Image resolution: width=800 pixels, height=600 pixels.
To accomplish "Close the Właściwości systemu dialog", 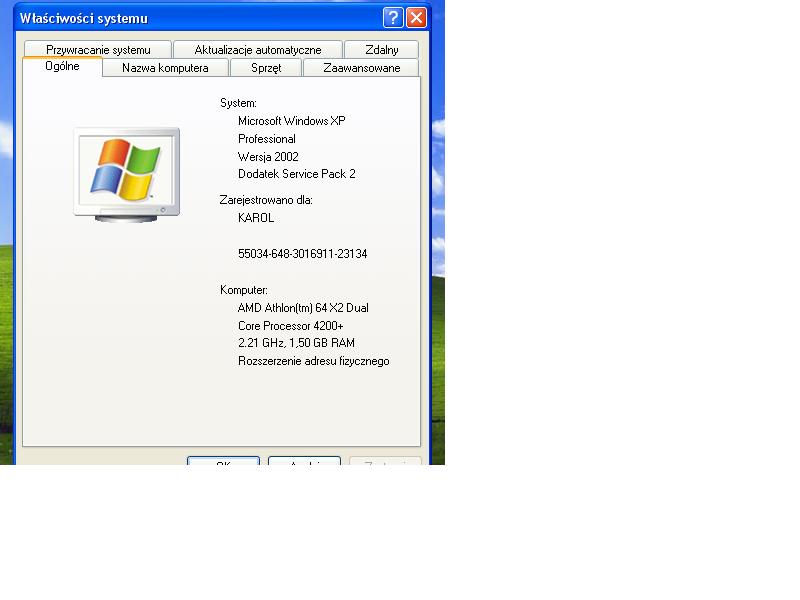I will point(416,18).
